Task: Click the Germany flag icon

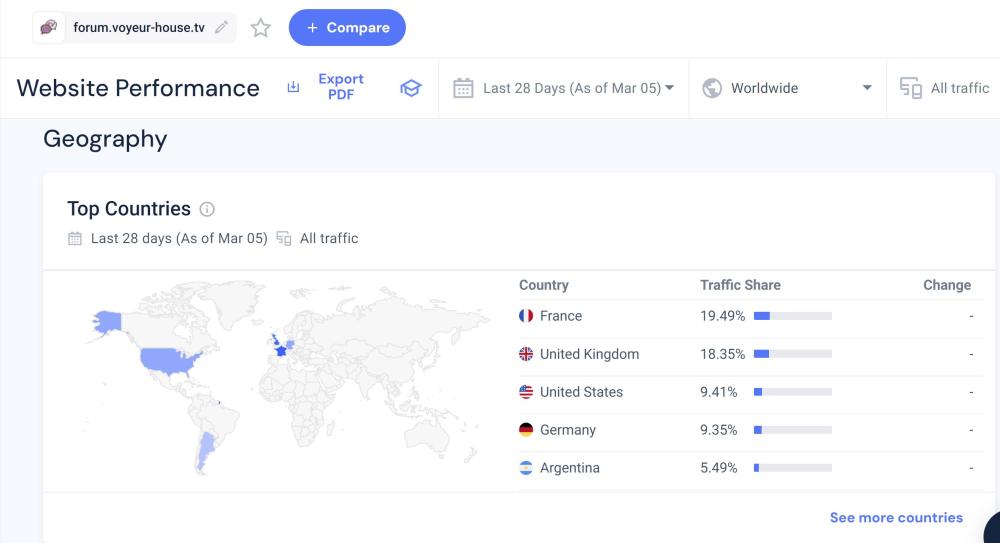Action: [526, 430]
